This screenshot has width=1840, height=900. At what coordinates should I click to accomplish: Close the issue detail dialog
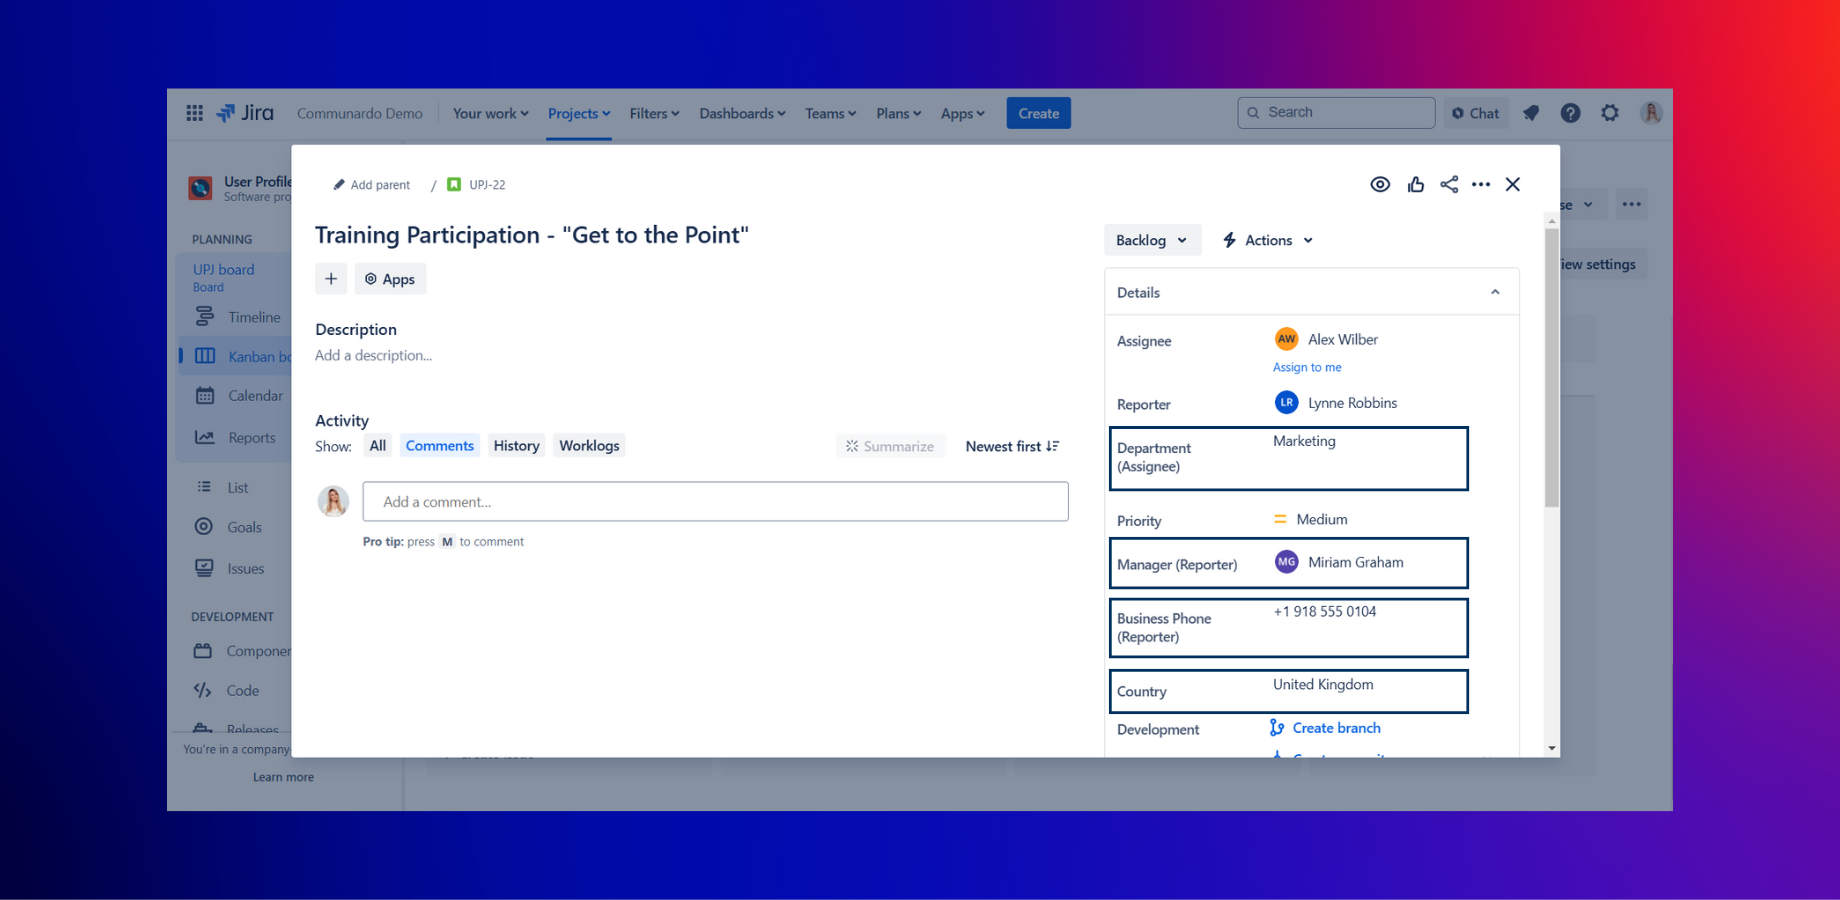tap(1513, 184)
